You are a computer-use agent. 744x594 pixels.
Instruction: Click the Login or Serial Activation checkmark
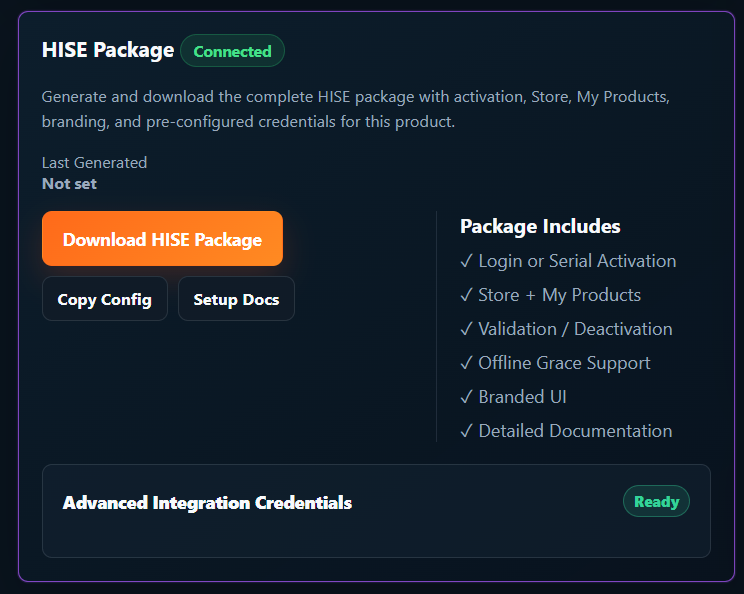point(466,260)
